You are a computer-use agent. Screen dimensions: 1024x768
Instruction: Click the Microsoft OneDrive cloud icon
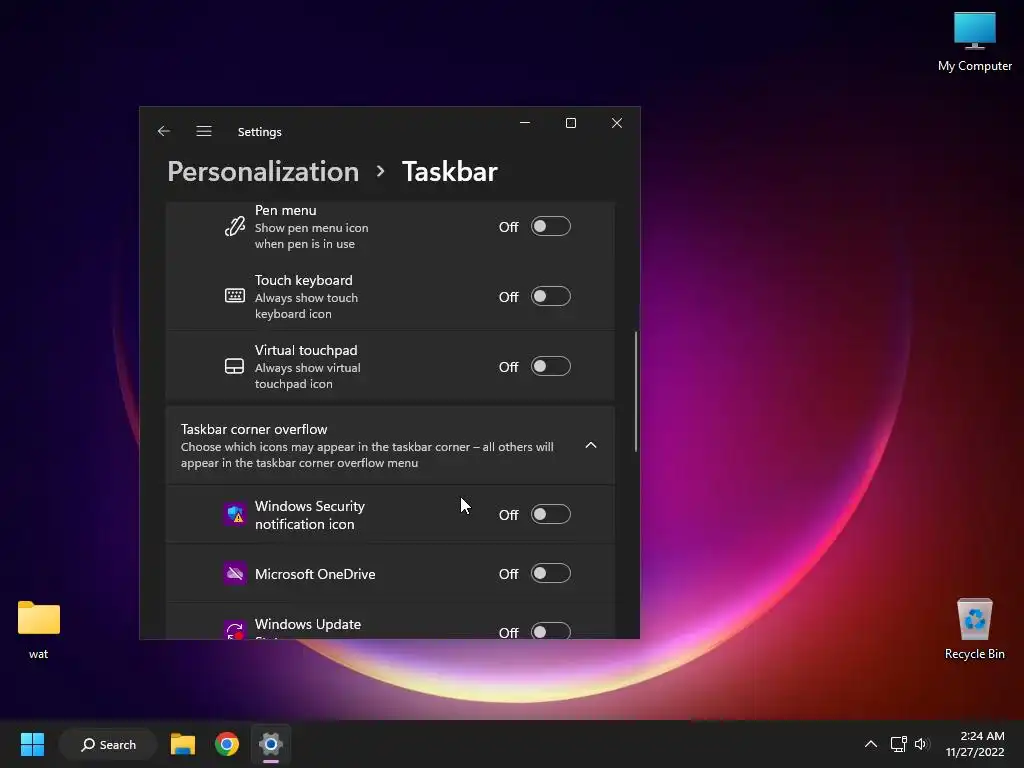pyautogui.click(x=234, y=574)
